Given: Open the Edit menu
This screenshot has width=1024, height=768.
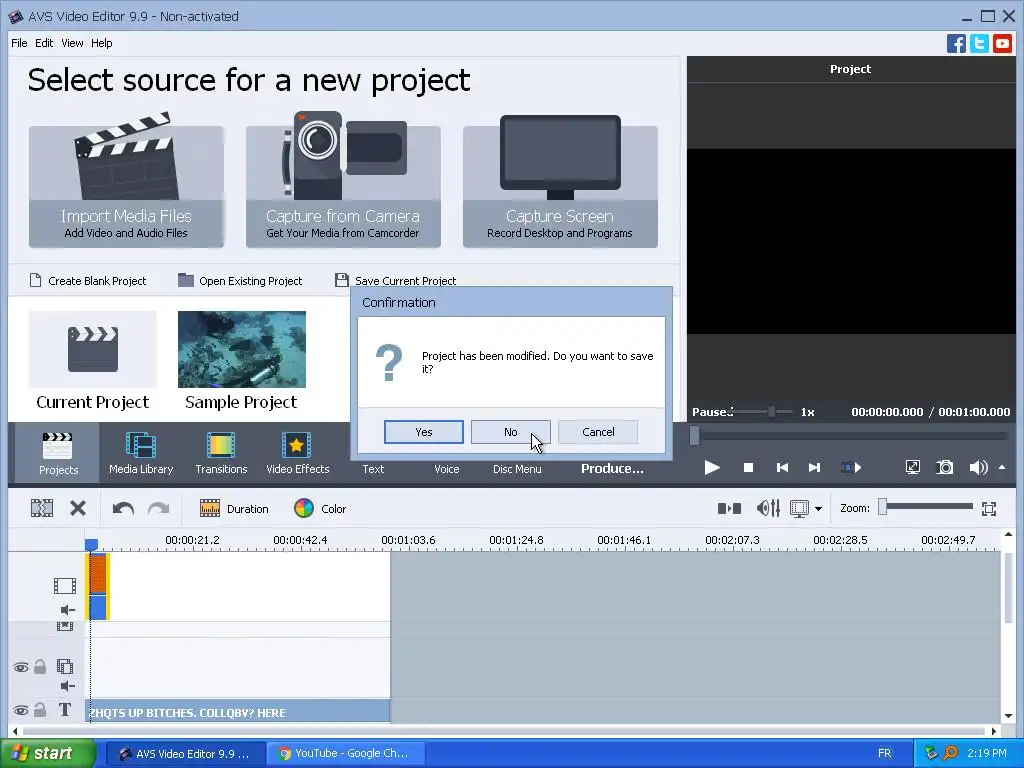Looking at the screenshot, I should point(44,43).
